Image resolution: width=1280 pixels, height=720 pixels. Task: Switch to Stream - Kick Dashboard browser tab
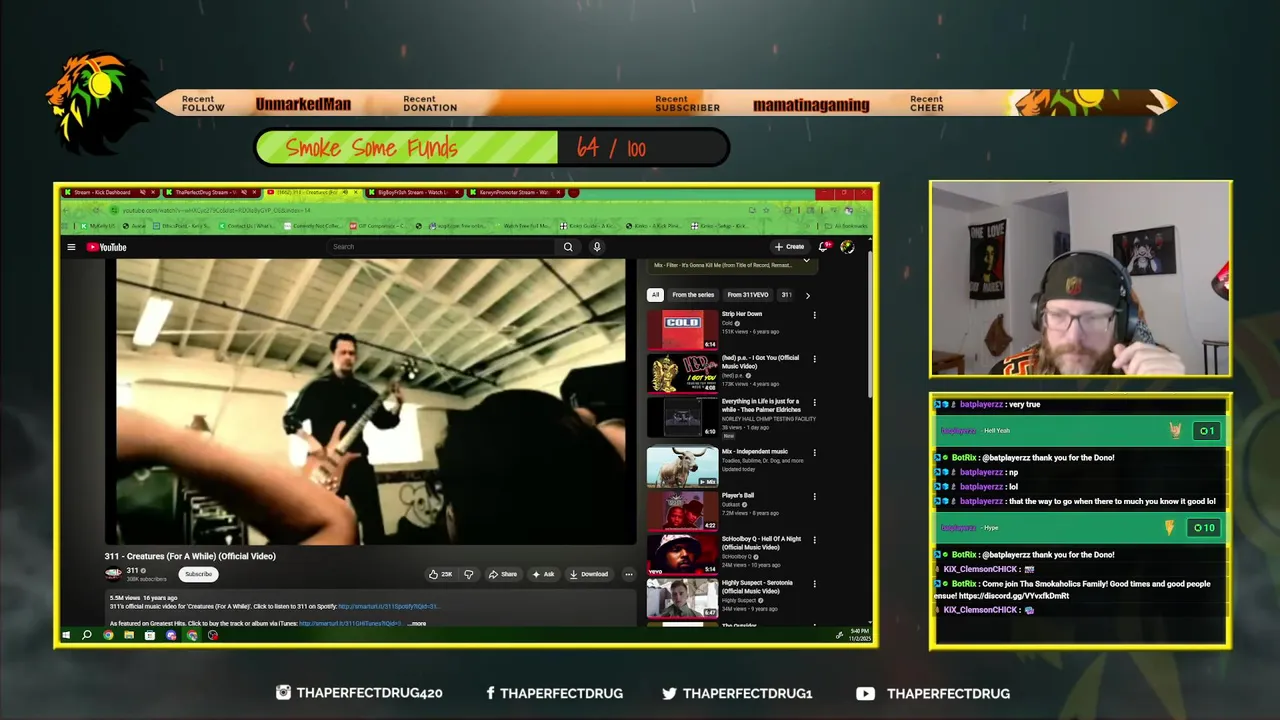coord(105,192)
